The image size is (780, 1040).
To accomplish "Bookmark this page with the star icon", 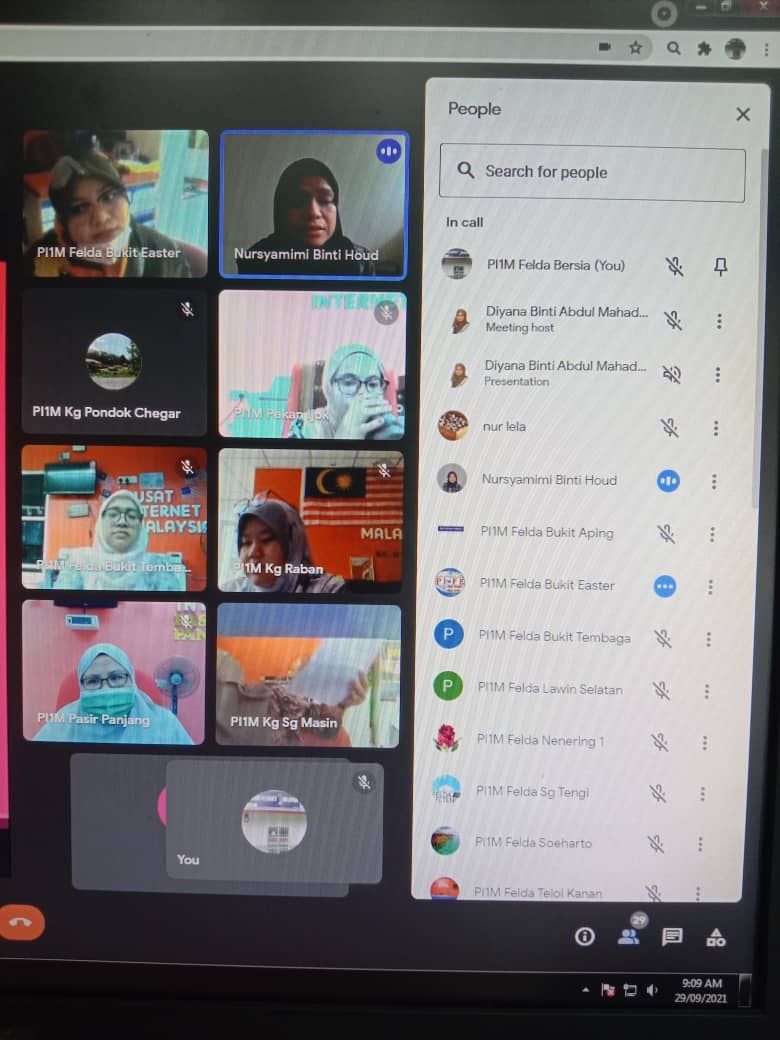I will point(635,47).
